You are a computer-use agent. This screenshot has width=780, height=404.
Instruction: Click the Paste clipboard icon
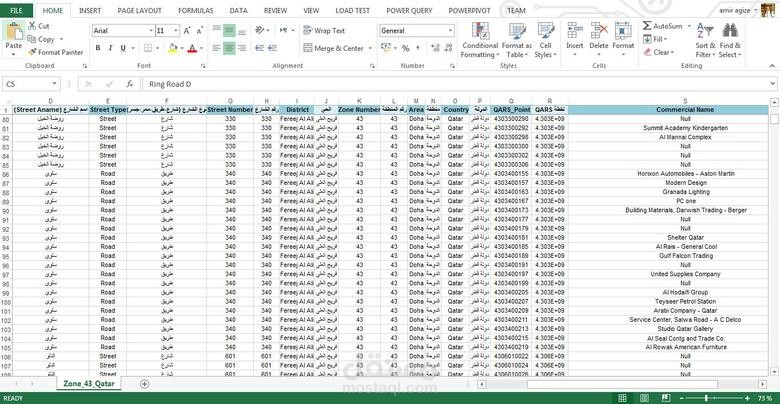click(x=14, y=31)
